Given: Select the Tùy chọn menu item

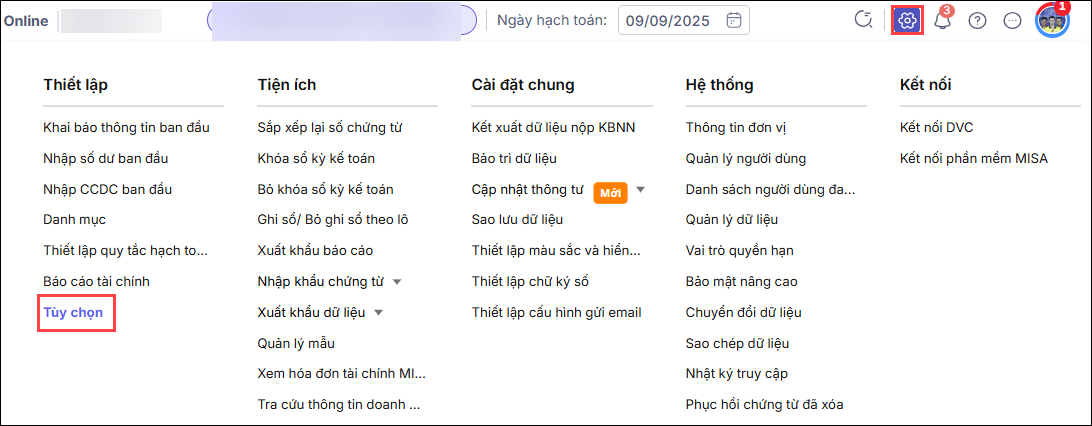Looking at the screenshot, I should 73,313.
